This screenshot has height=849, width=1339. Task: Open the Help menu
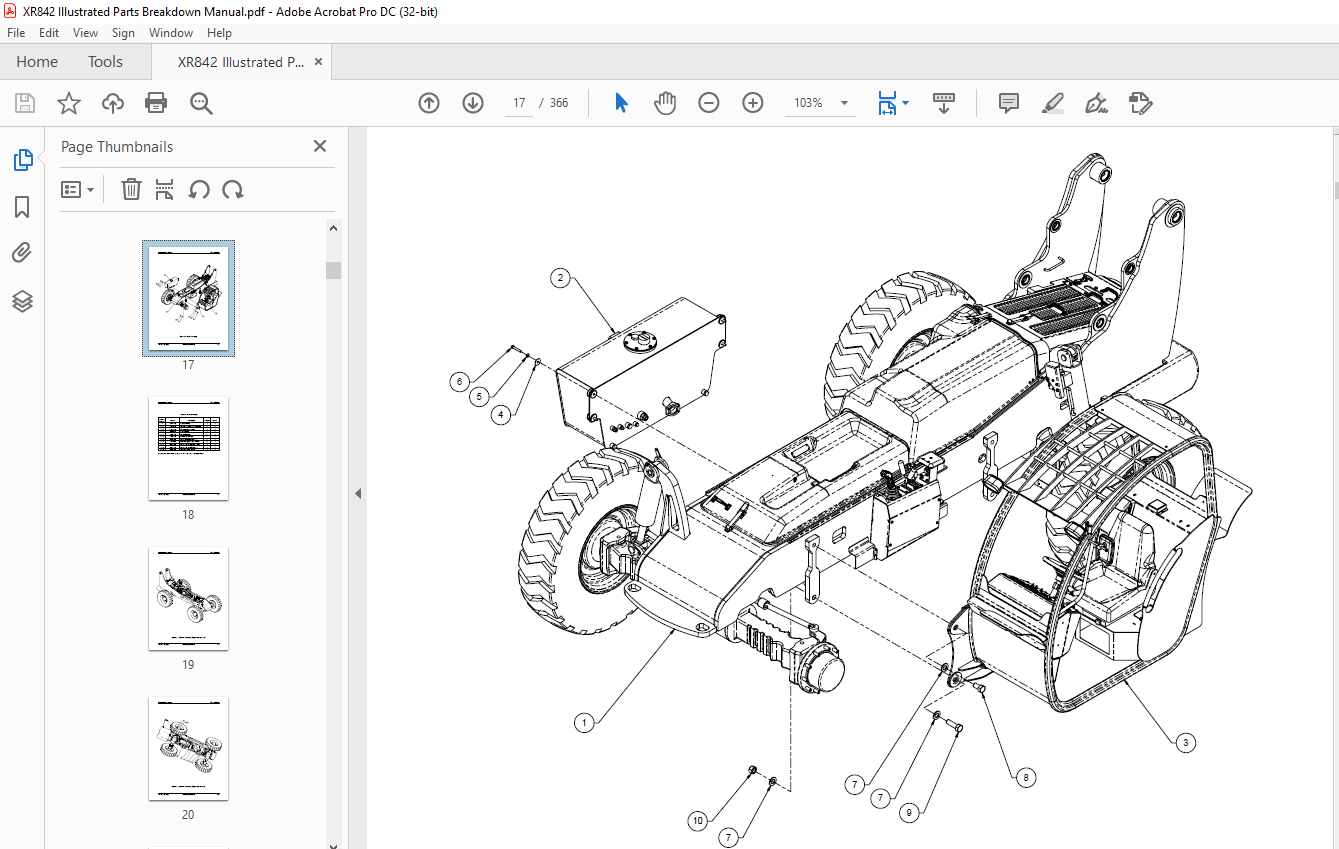tap(219, 33)
